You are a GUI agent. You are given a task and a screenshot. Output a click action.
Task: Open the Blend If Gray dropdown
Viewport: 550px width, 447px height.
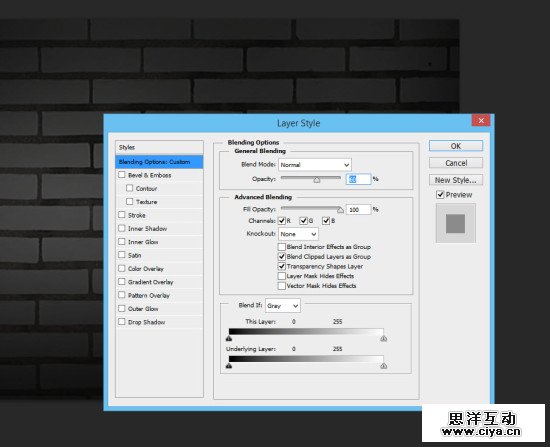[x=283, y=306]
